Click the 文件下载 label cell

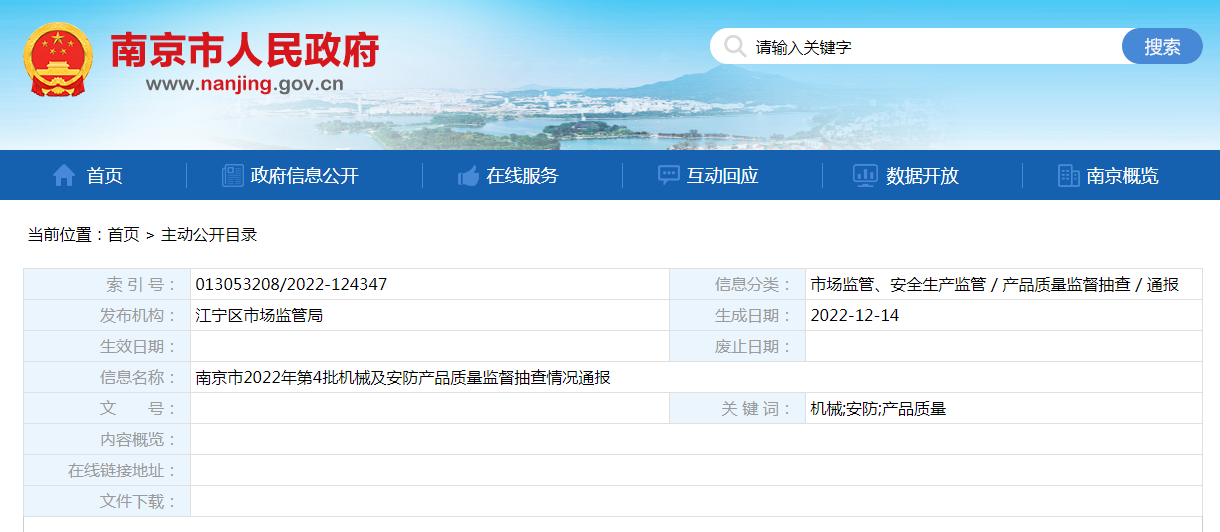pos(107,501)
